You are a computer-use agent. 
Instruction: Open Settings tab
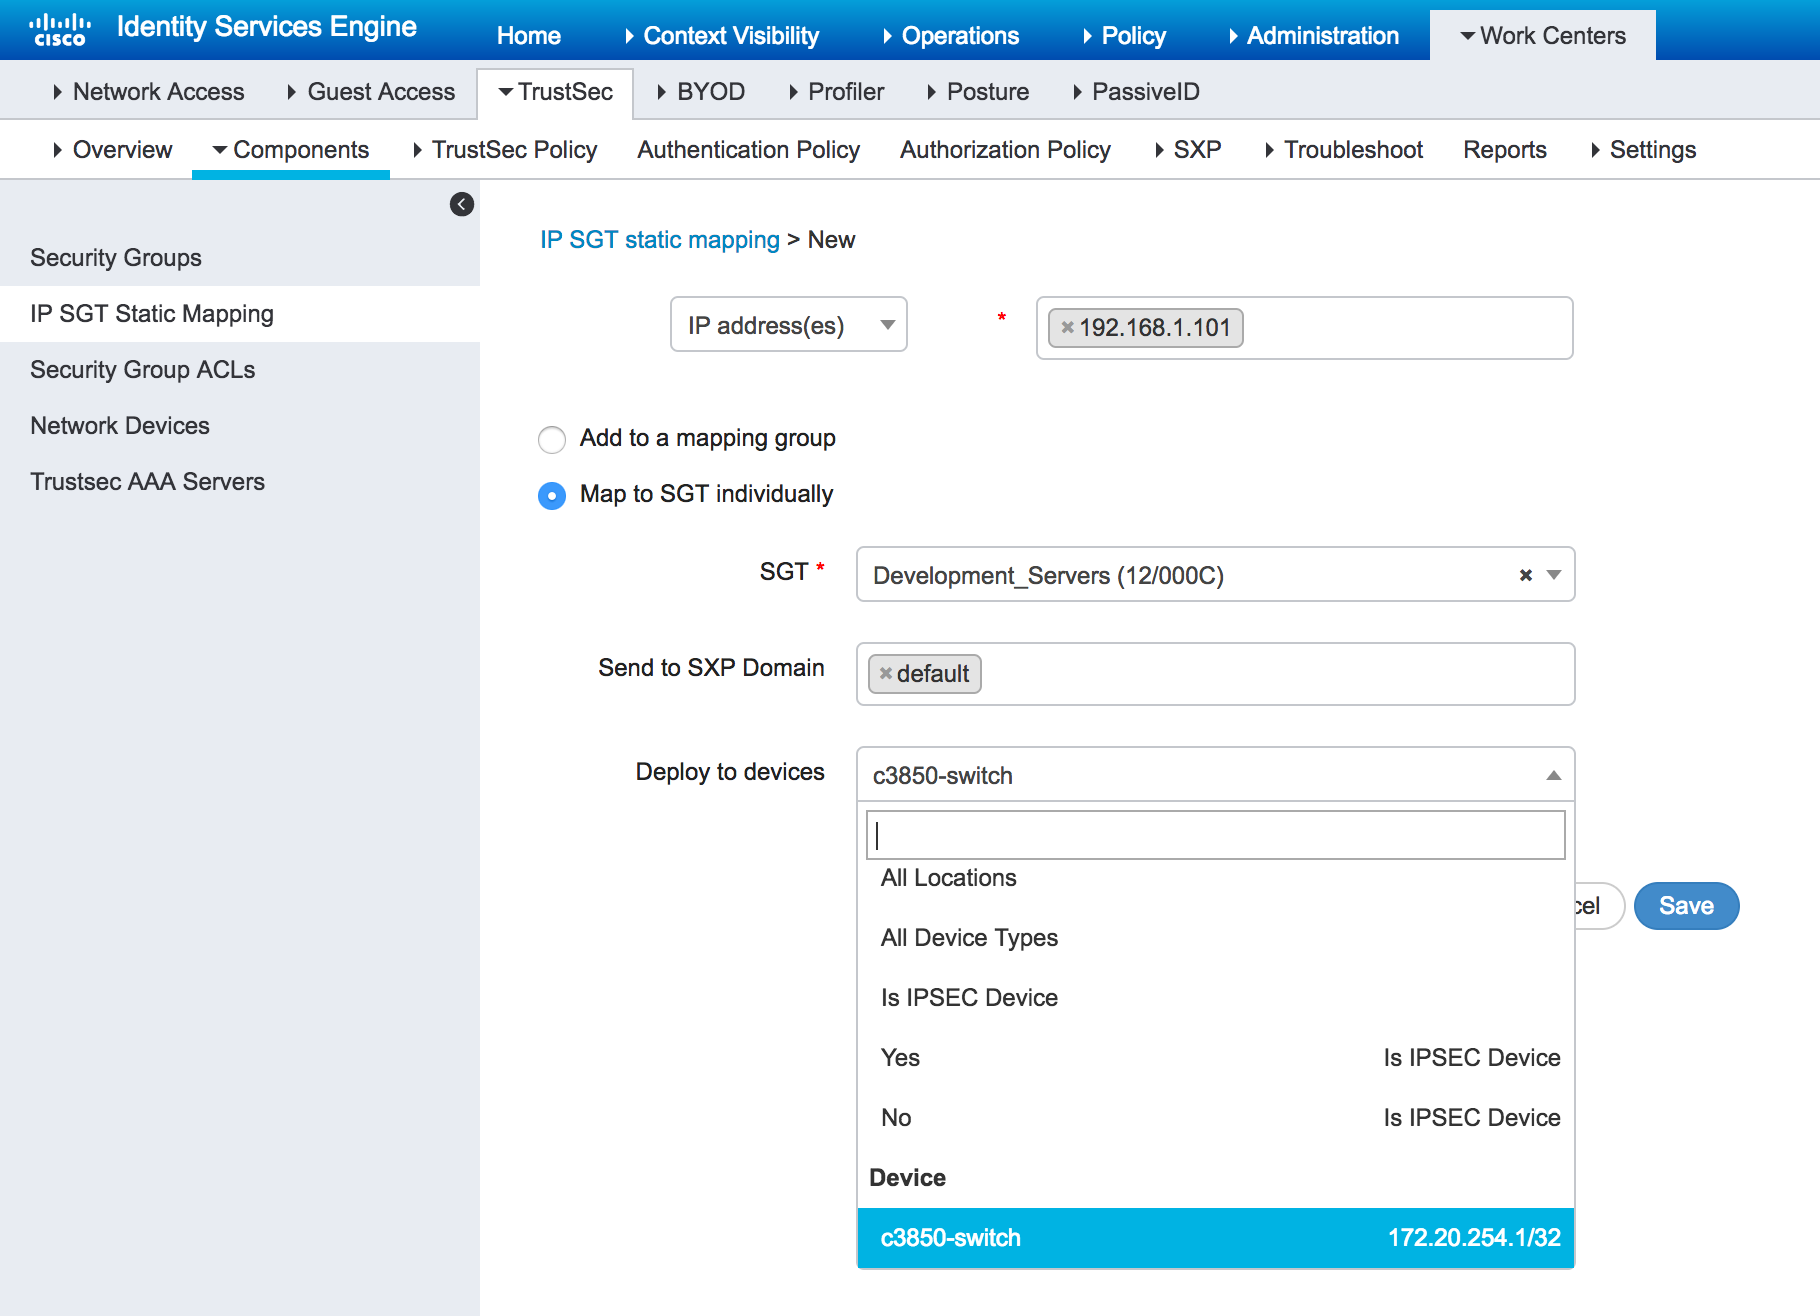point(1643,150)
